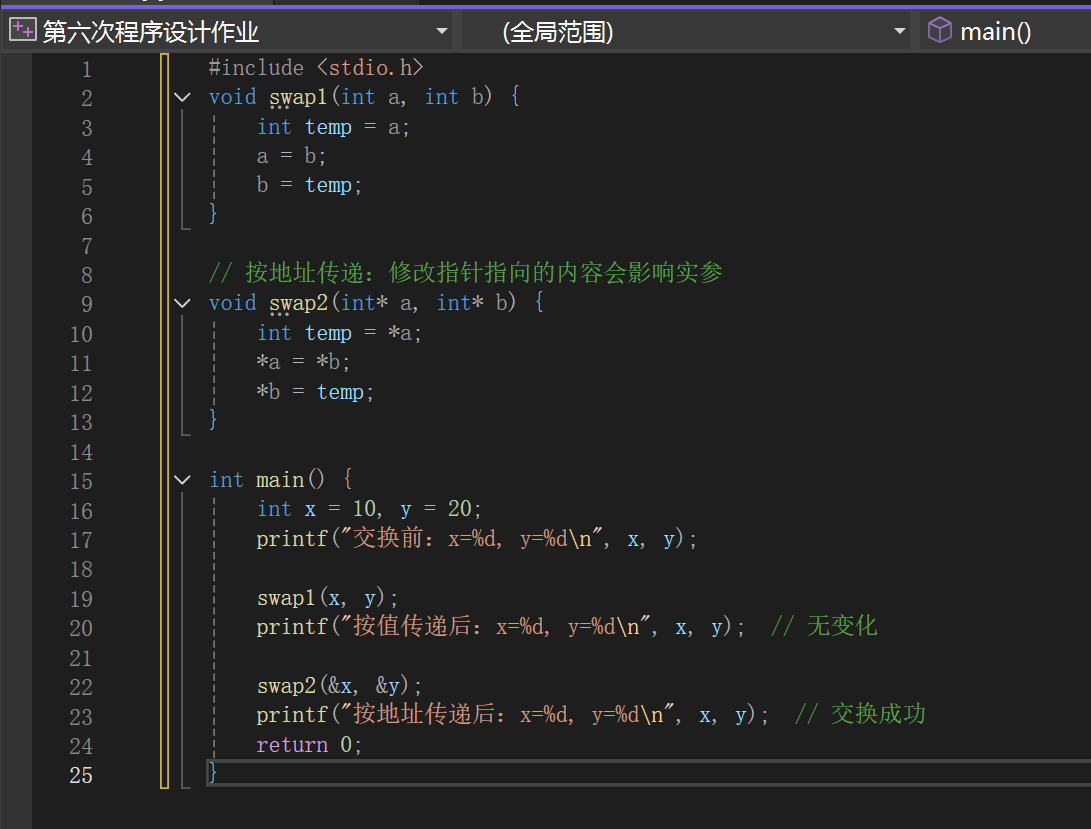Click the swap1 function name in its definition
1091x829 pixels.
(298, 97)
